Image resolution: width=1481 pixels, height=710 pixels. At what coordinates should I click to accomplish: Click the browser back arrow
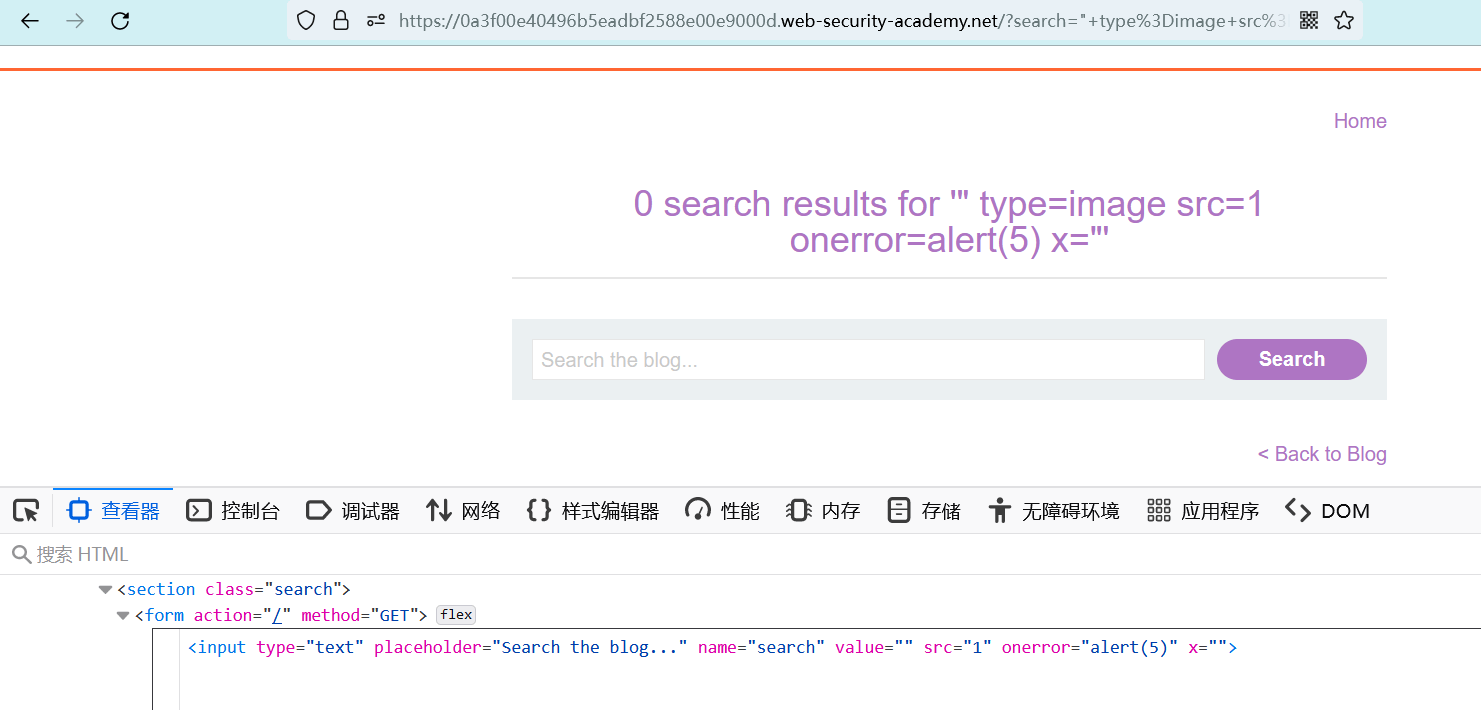click(30, 20)
